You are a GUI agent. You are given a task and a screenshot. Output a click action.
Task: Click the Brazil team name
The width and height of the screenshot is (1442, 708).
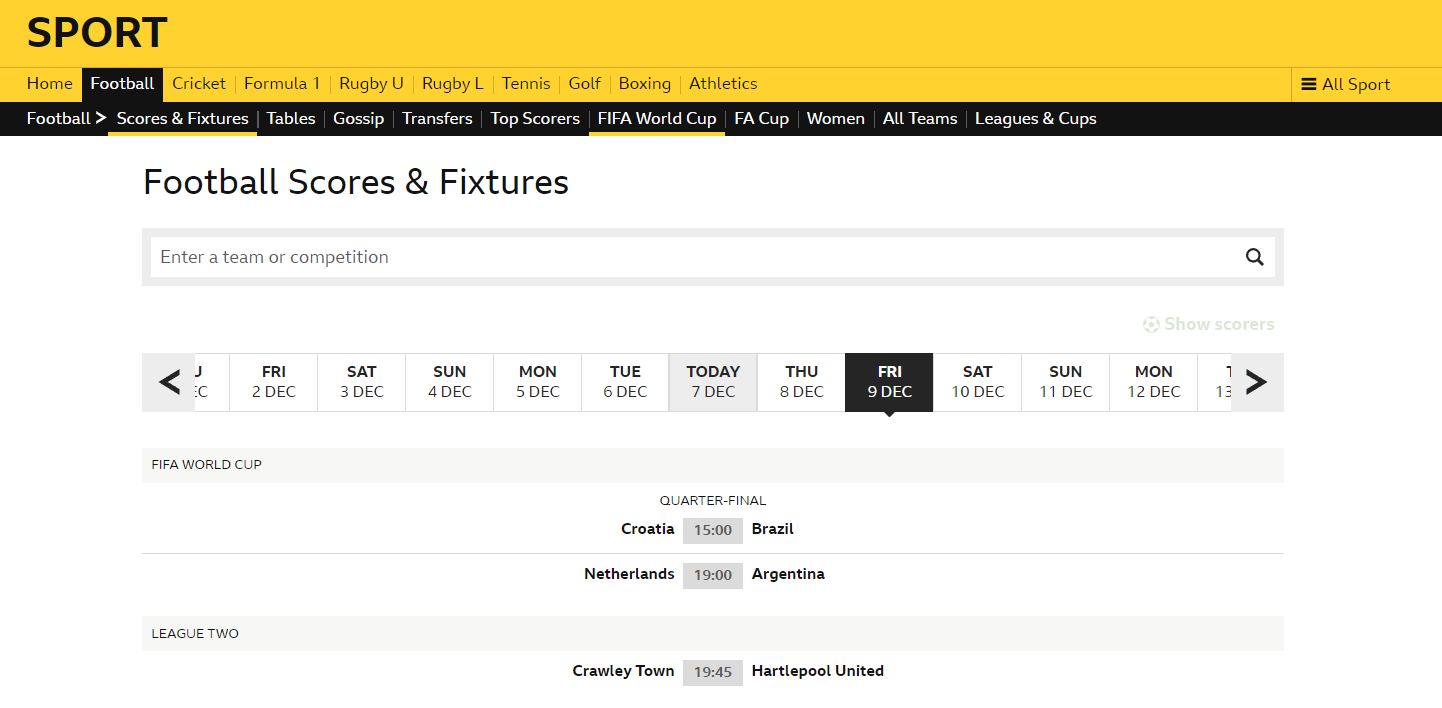(x=773, y=529)
